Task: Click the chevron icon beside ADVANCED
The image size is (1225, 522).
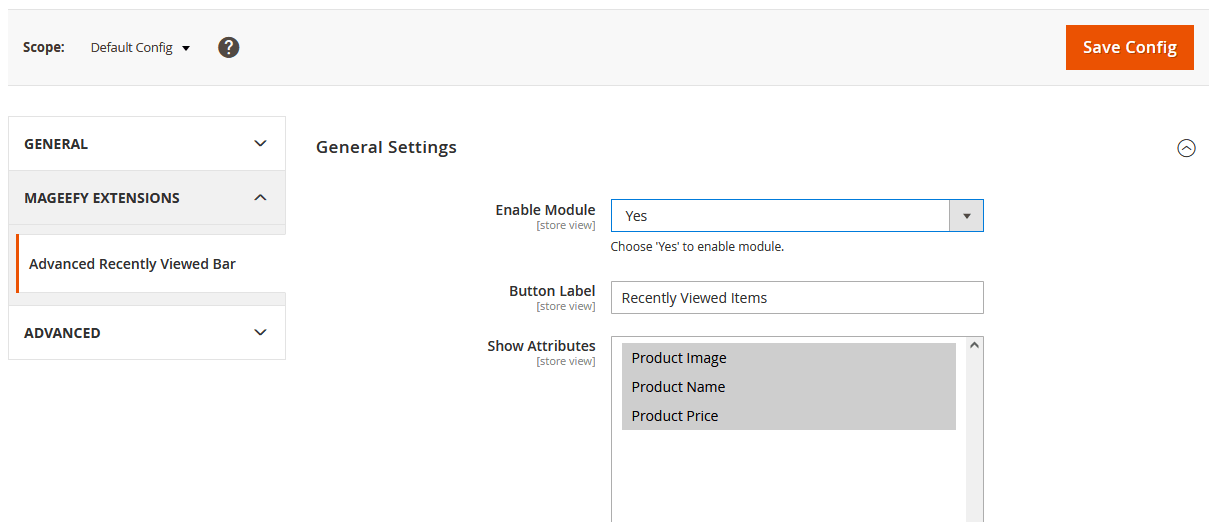Action: tap(261, 333)
